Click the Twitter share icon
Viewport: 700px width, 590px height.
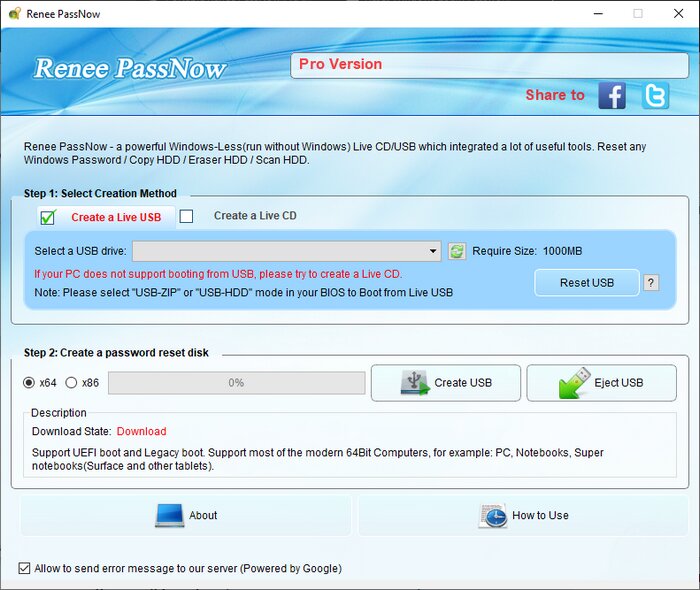(655, 95)
